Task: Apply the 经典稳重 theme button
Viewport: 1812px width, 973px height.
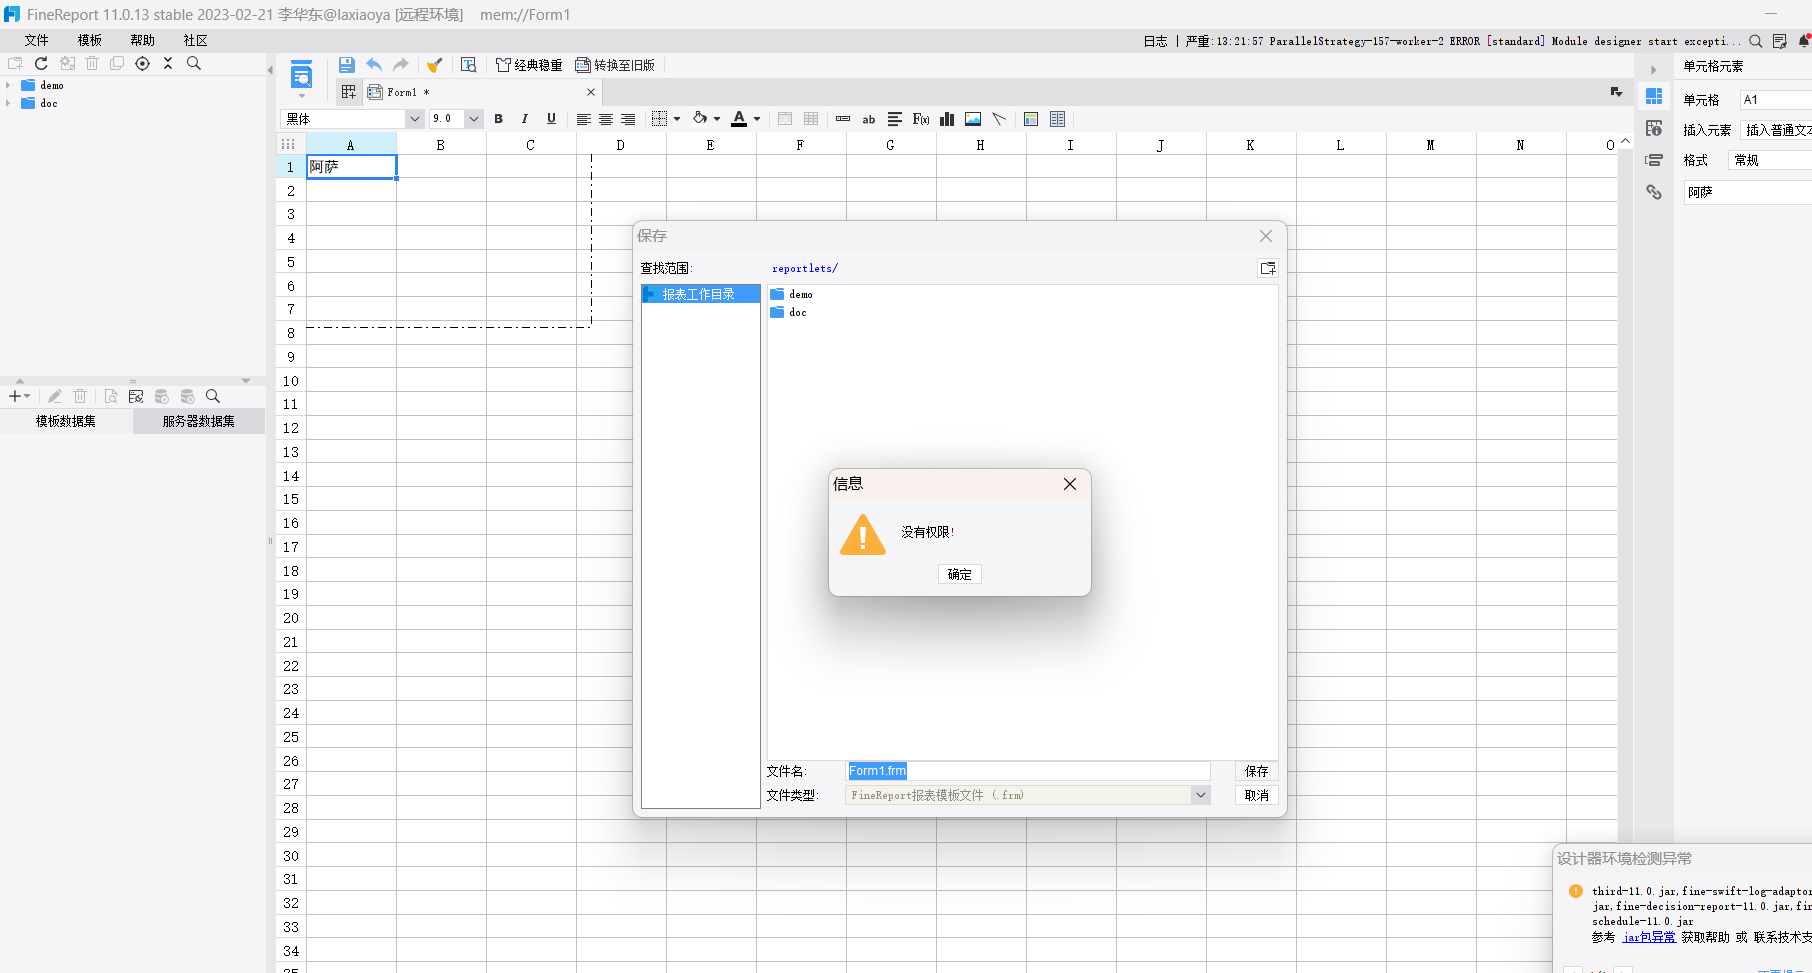Action: pyautogui.click(x=529, y=65)
